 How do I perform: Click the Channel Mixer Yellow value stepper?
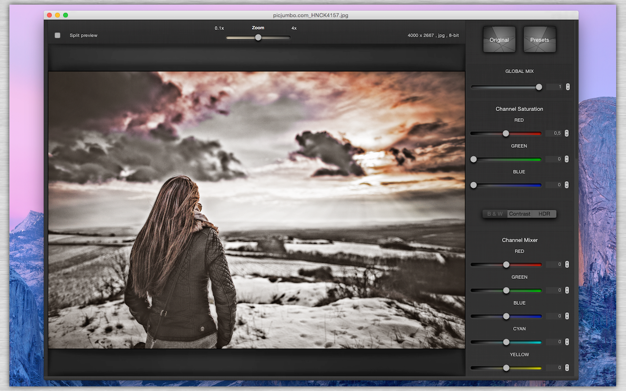pyautogui.click(x=567, y=367)
